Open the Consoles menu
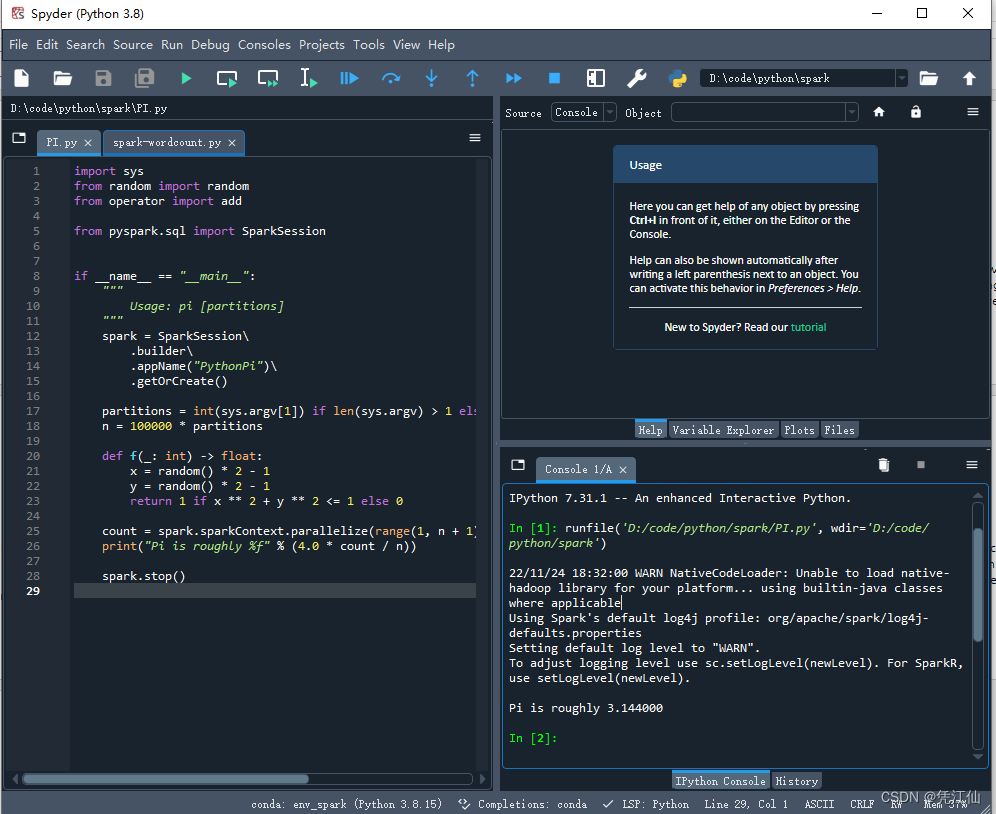996x814 pixels. (264, 44)
